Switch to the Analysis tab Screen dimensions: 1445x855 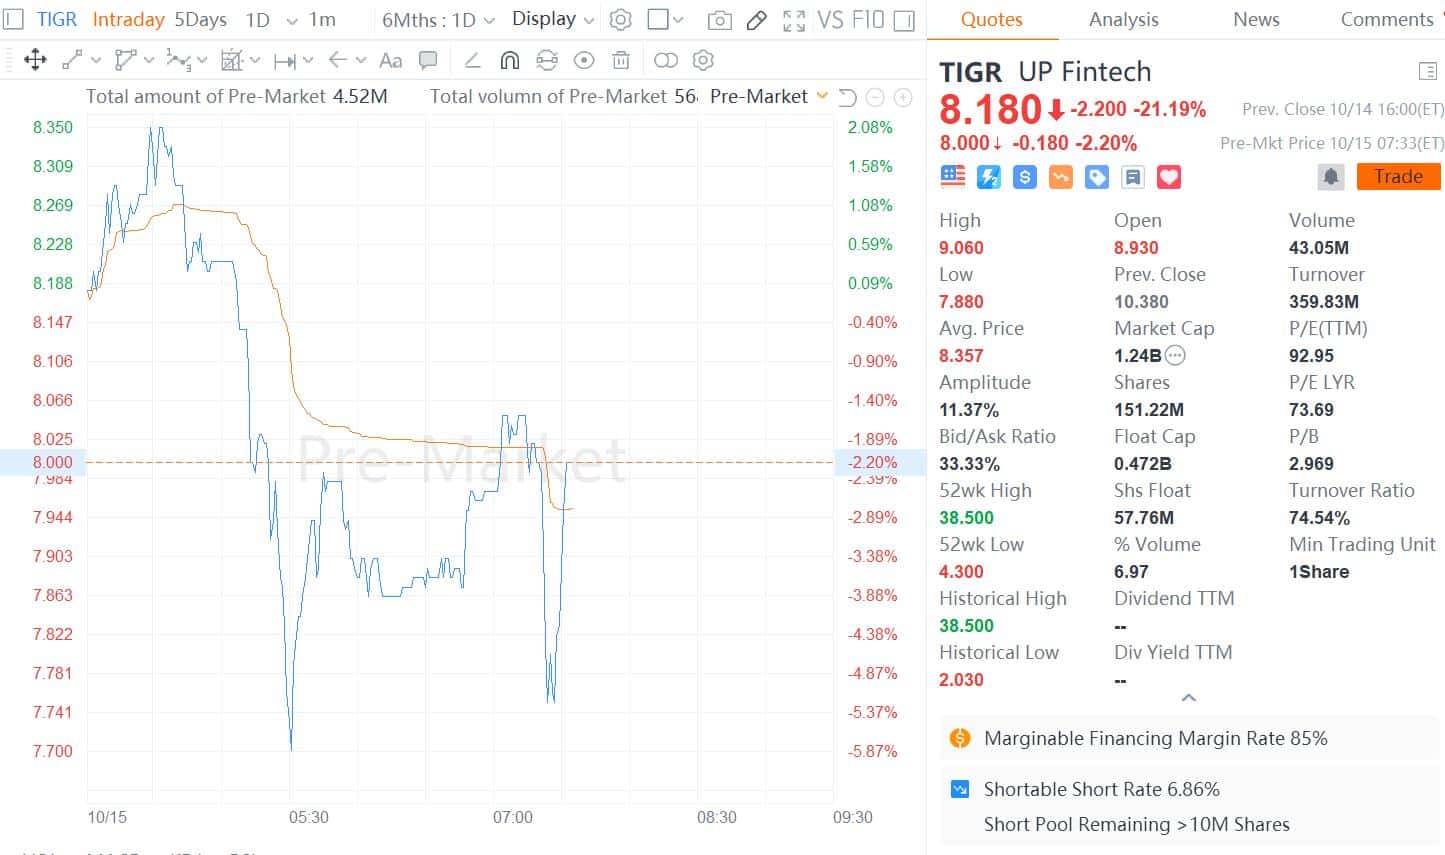(1123, 19)
